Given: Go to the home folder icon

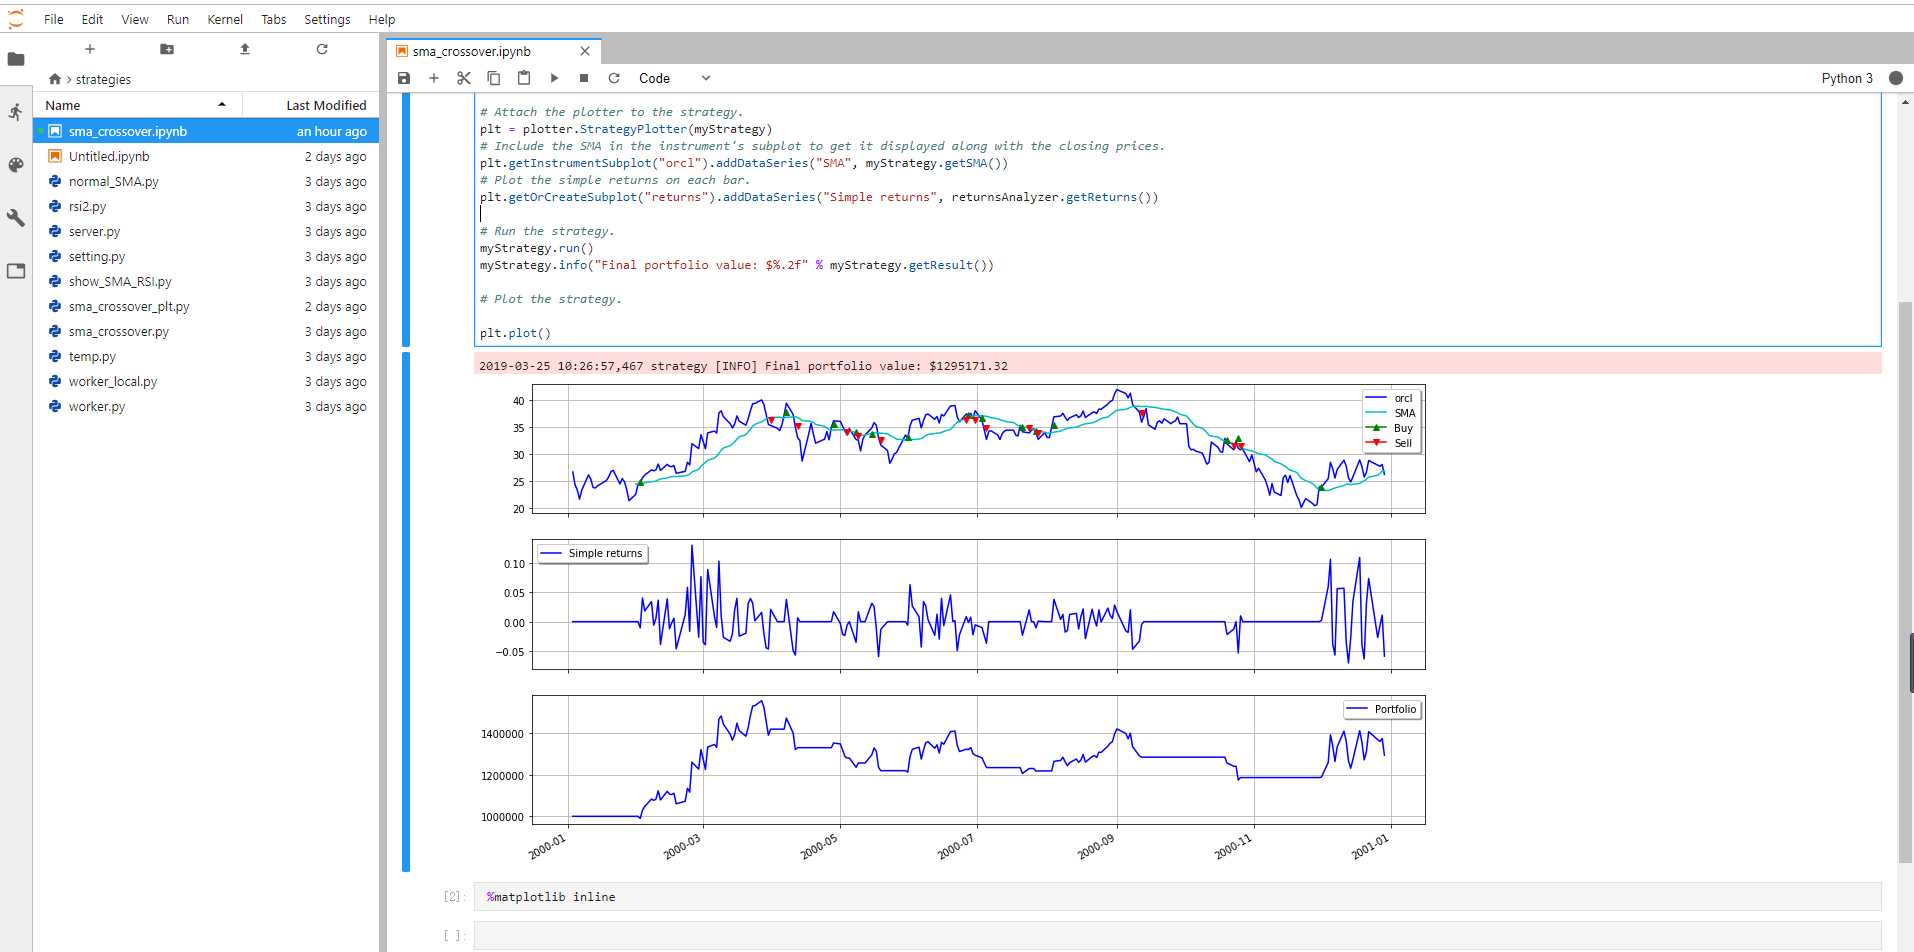Looking at the screenshot, I should point(55,79).
